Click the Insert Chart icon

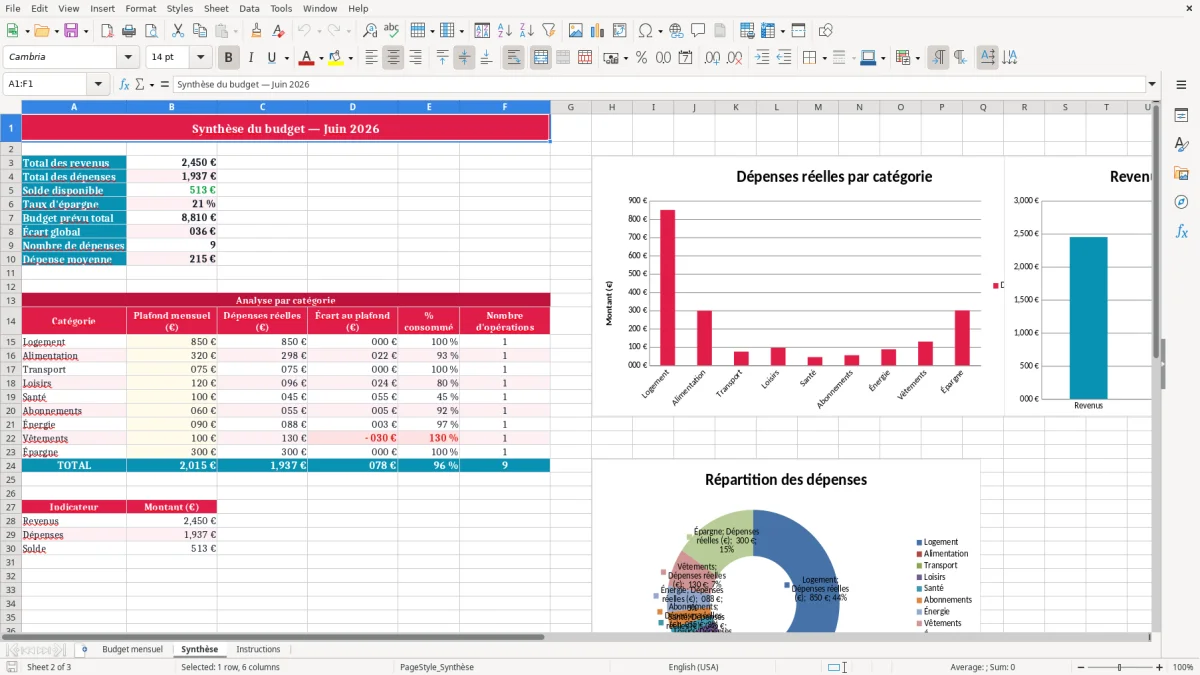tap(598, 31)
